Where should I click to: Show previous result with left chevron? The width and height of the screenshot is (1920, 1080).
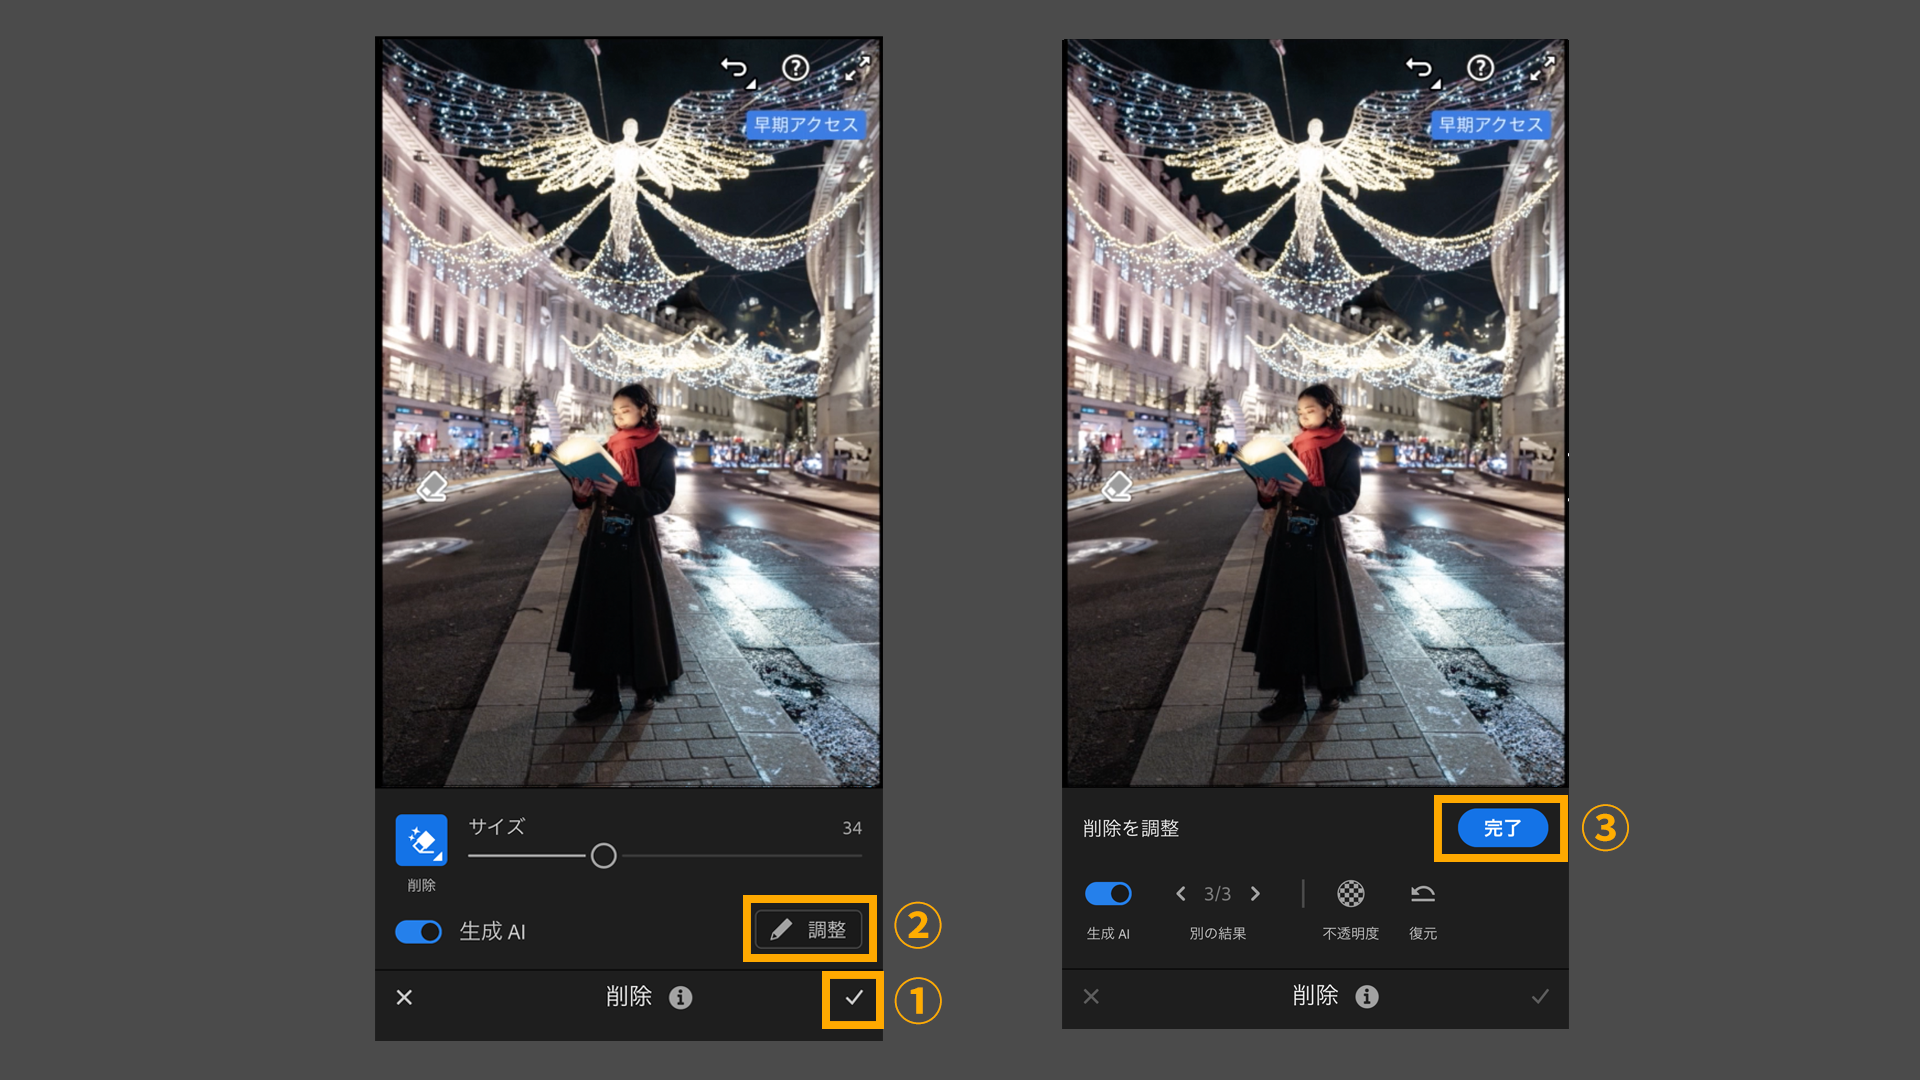point(1181,893)
